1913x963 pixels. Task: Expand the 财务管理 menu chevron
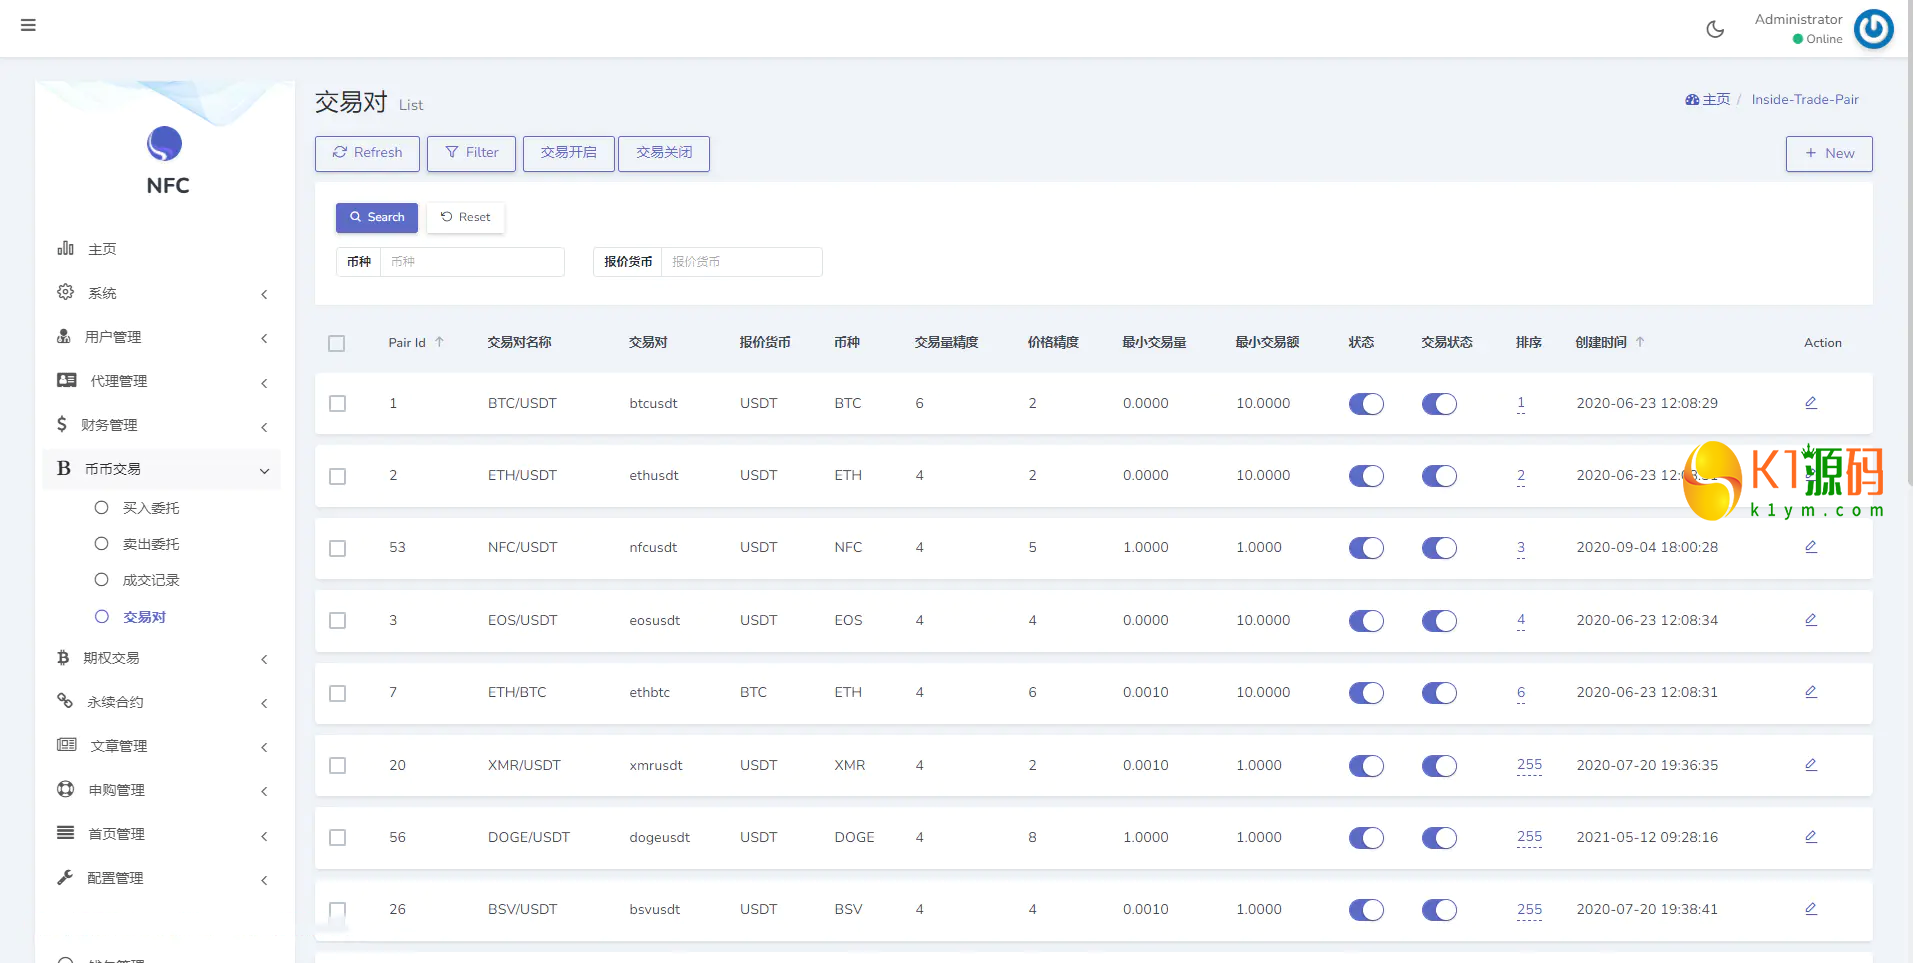coord(264,427)
